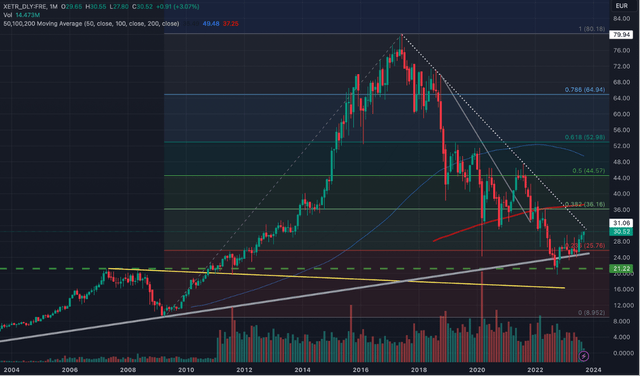Image resolution: width=640 pixels, height=376 pixels.
Task: Click the 2008 label on the time axis
Action: (x=128, y=369)
